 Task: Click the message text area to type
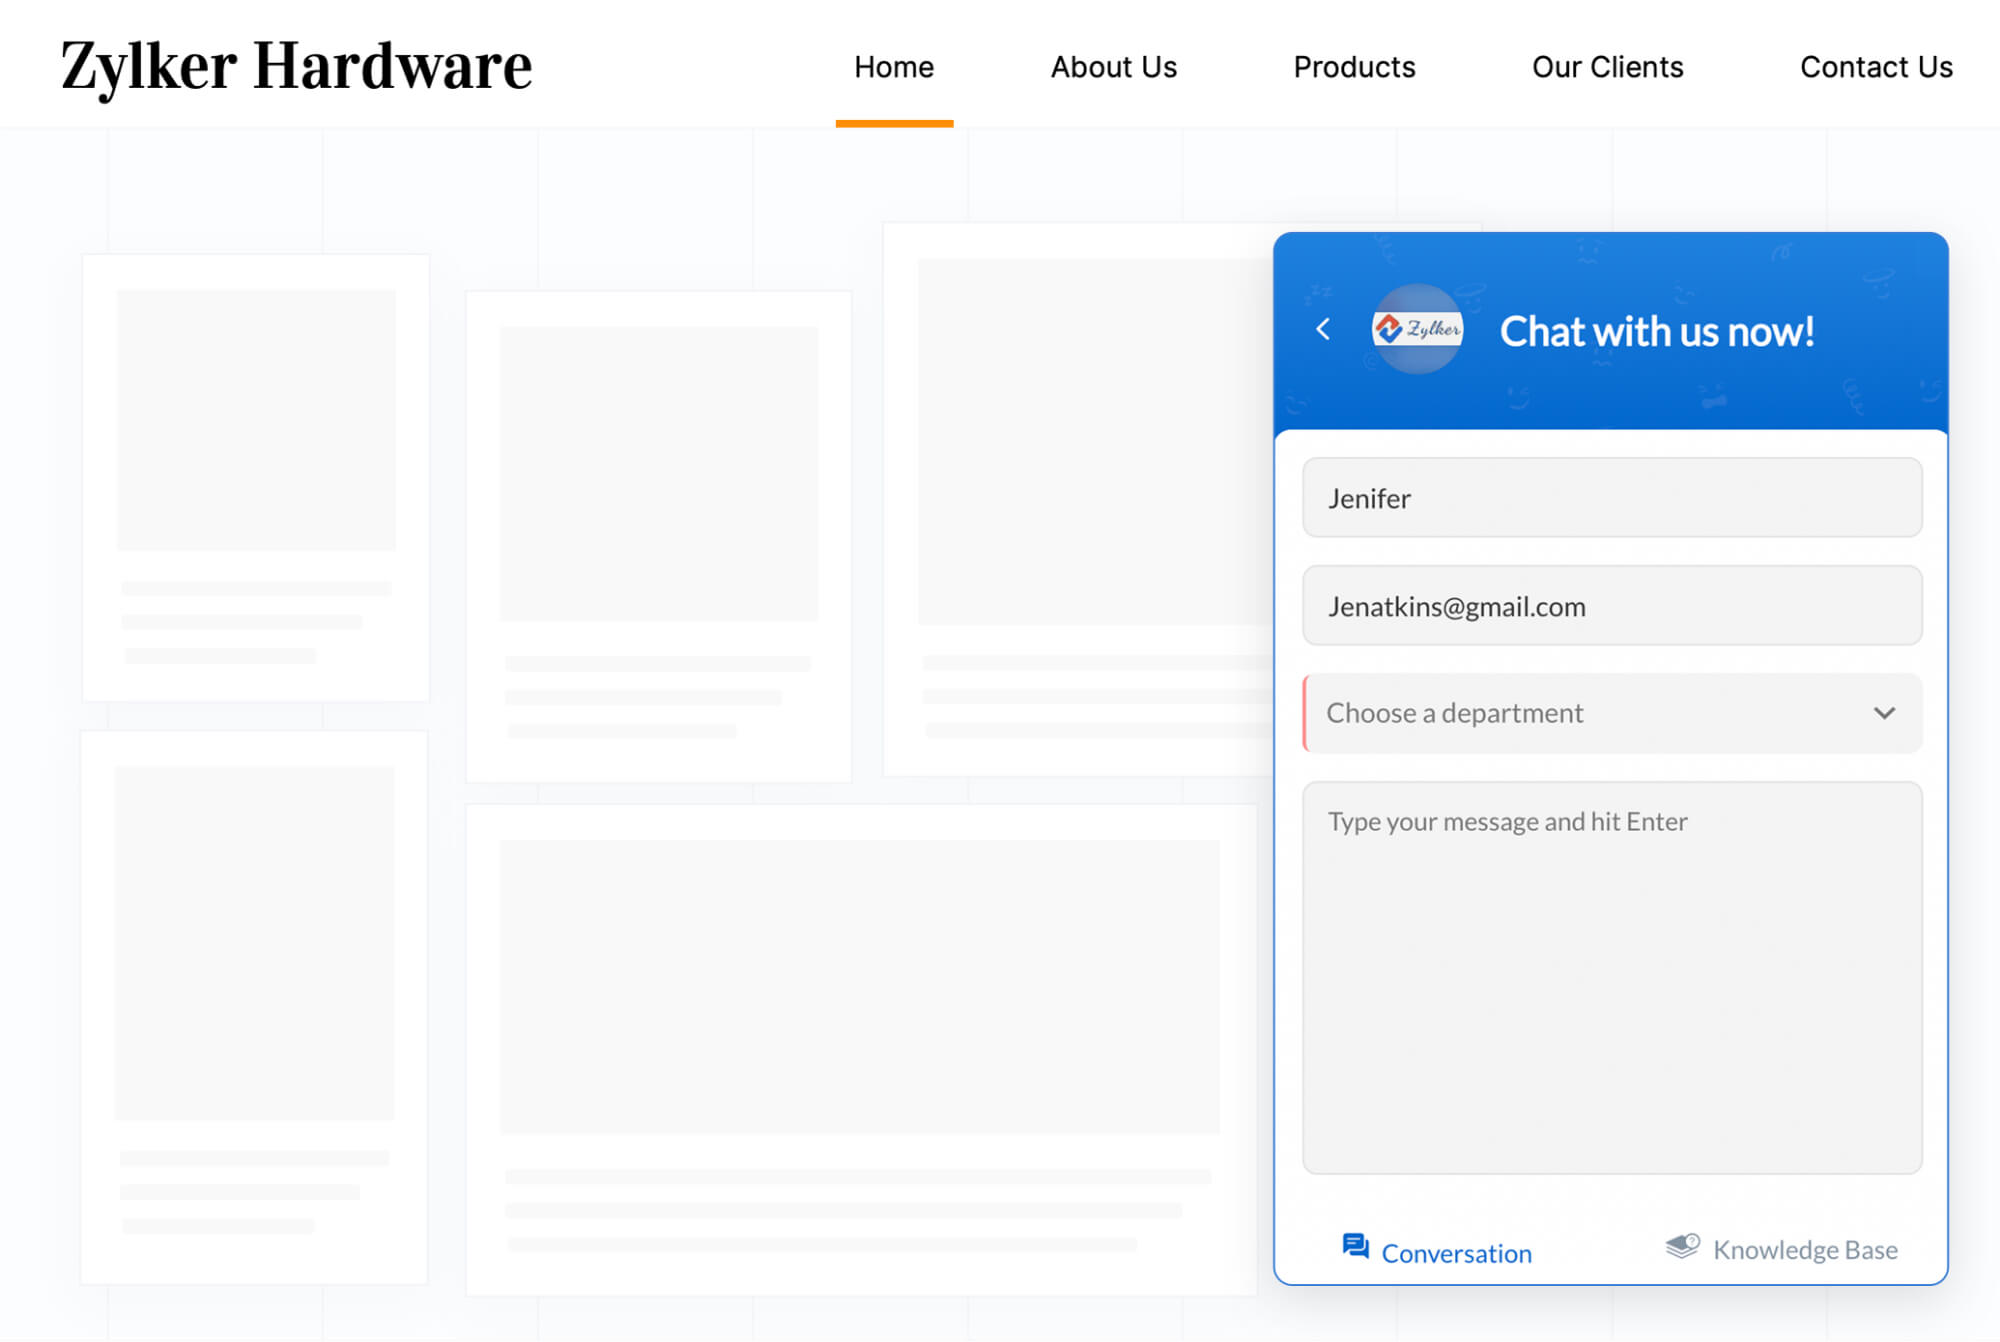(x=1612, y=975)
